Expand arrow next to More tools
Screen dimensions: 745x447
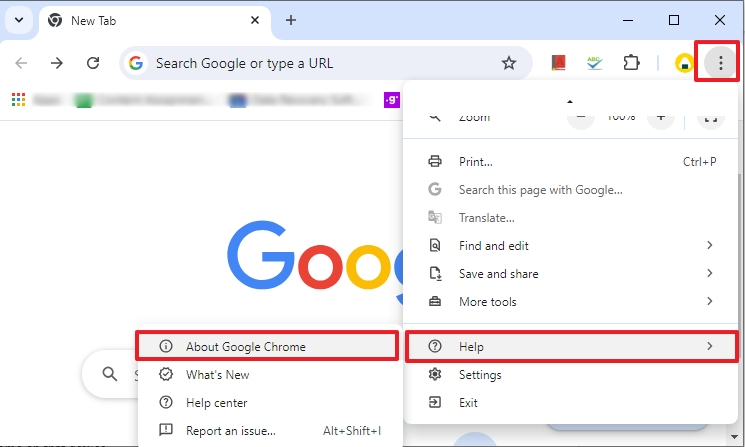[x=709, y=301]
